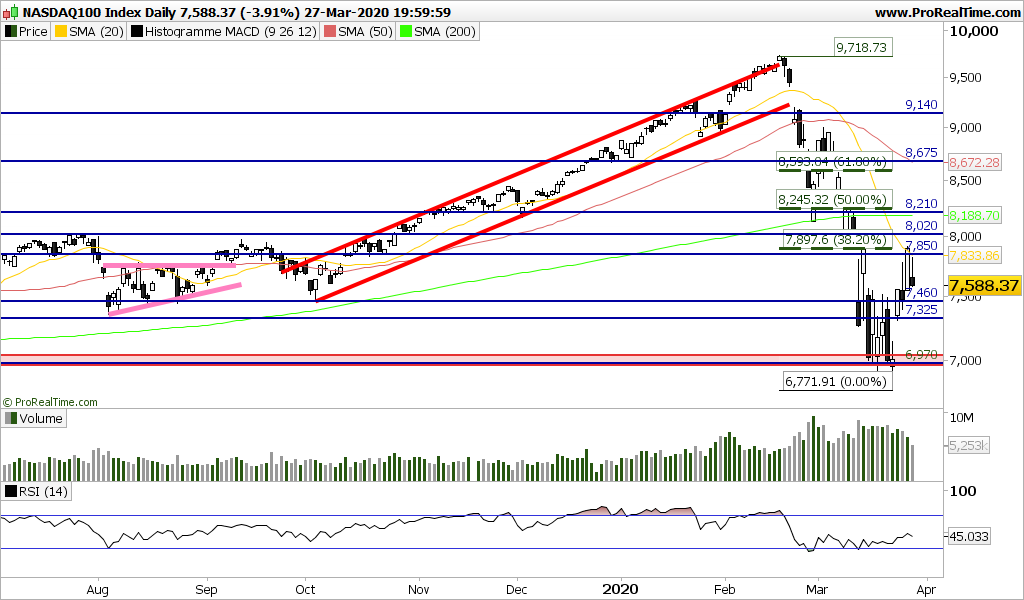
Task: Open the RSI (14) indicator label
Action: point(43,491)
